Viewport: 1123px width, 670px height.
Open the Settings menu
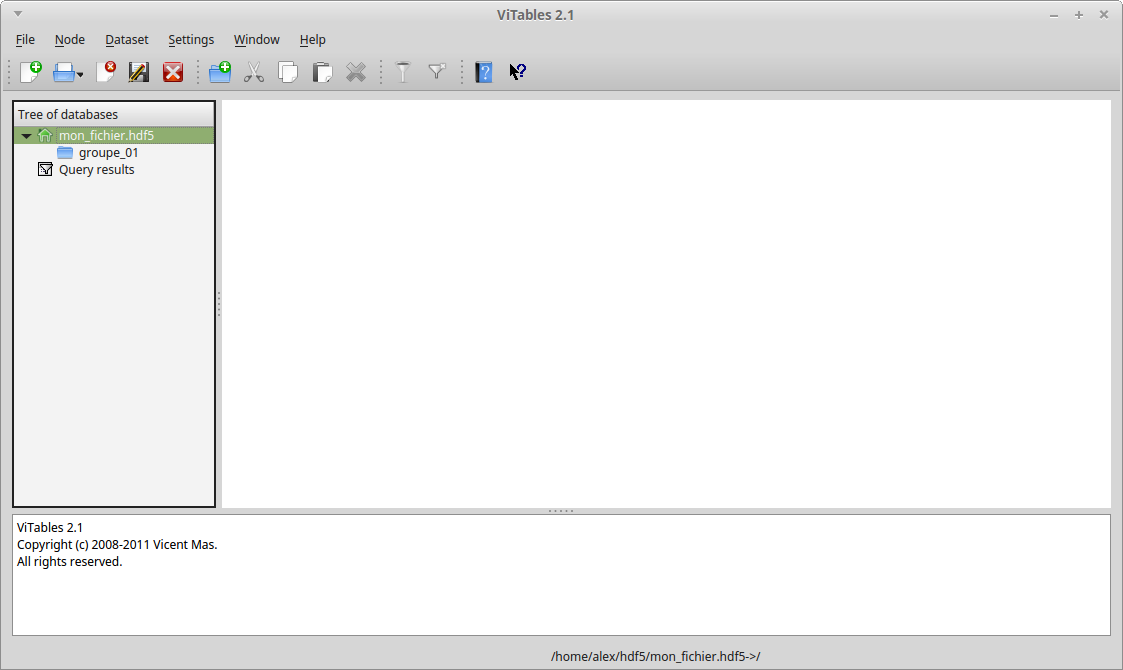190,40
